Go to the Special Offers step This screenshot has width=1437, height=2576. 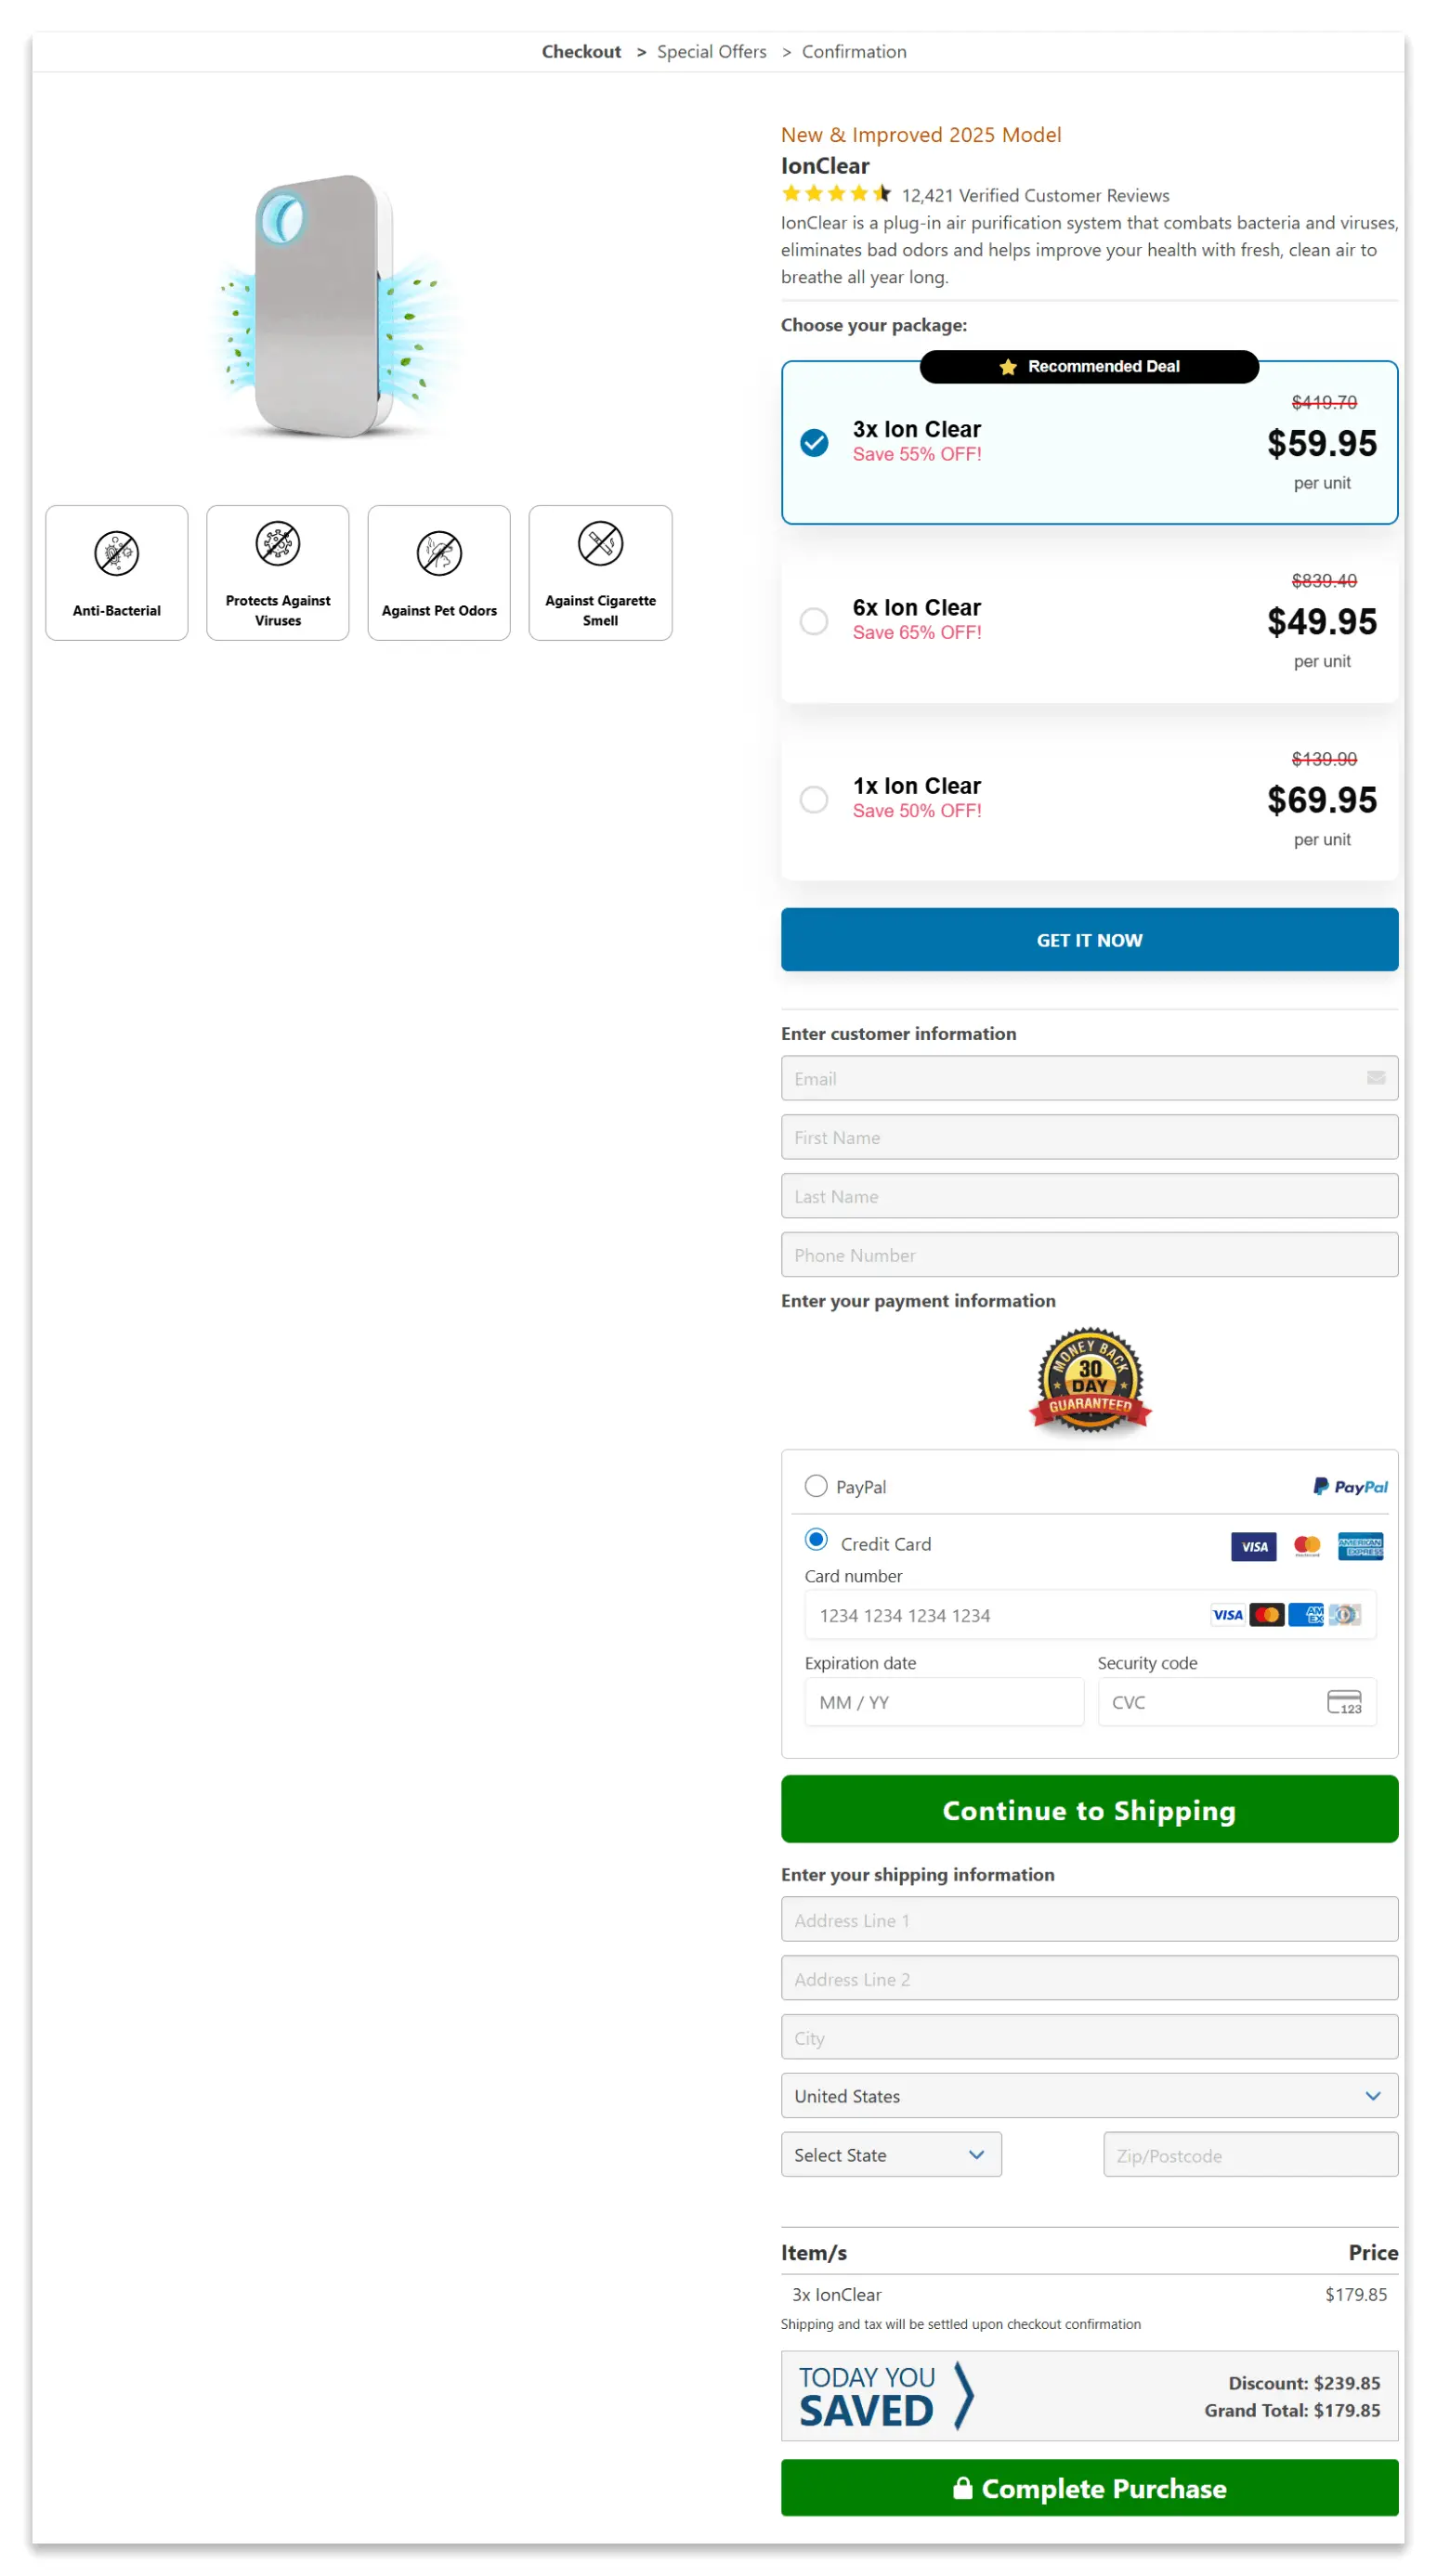pyautogui.click(x=712, y=51)
